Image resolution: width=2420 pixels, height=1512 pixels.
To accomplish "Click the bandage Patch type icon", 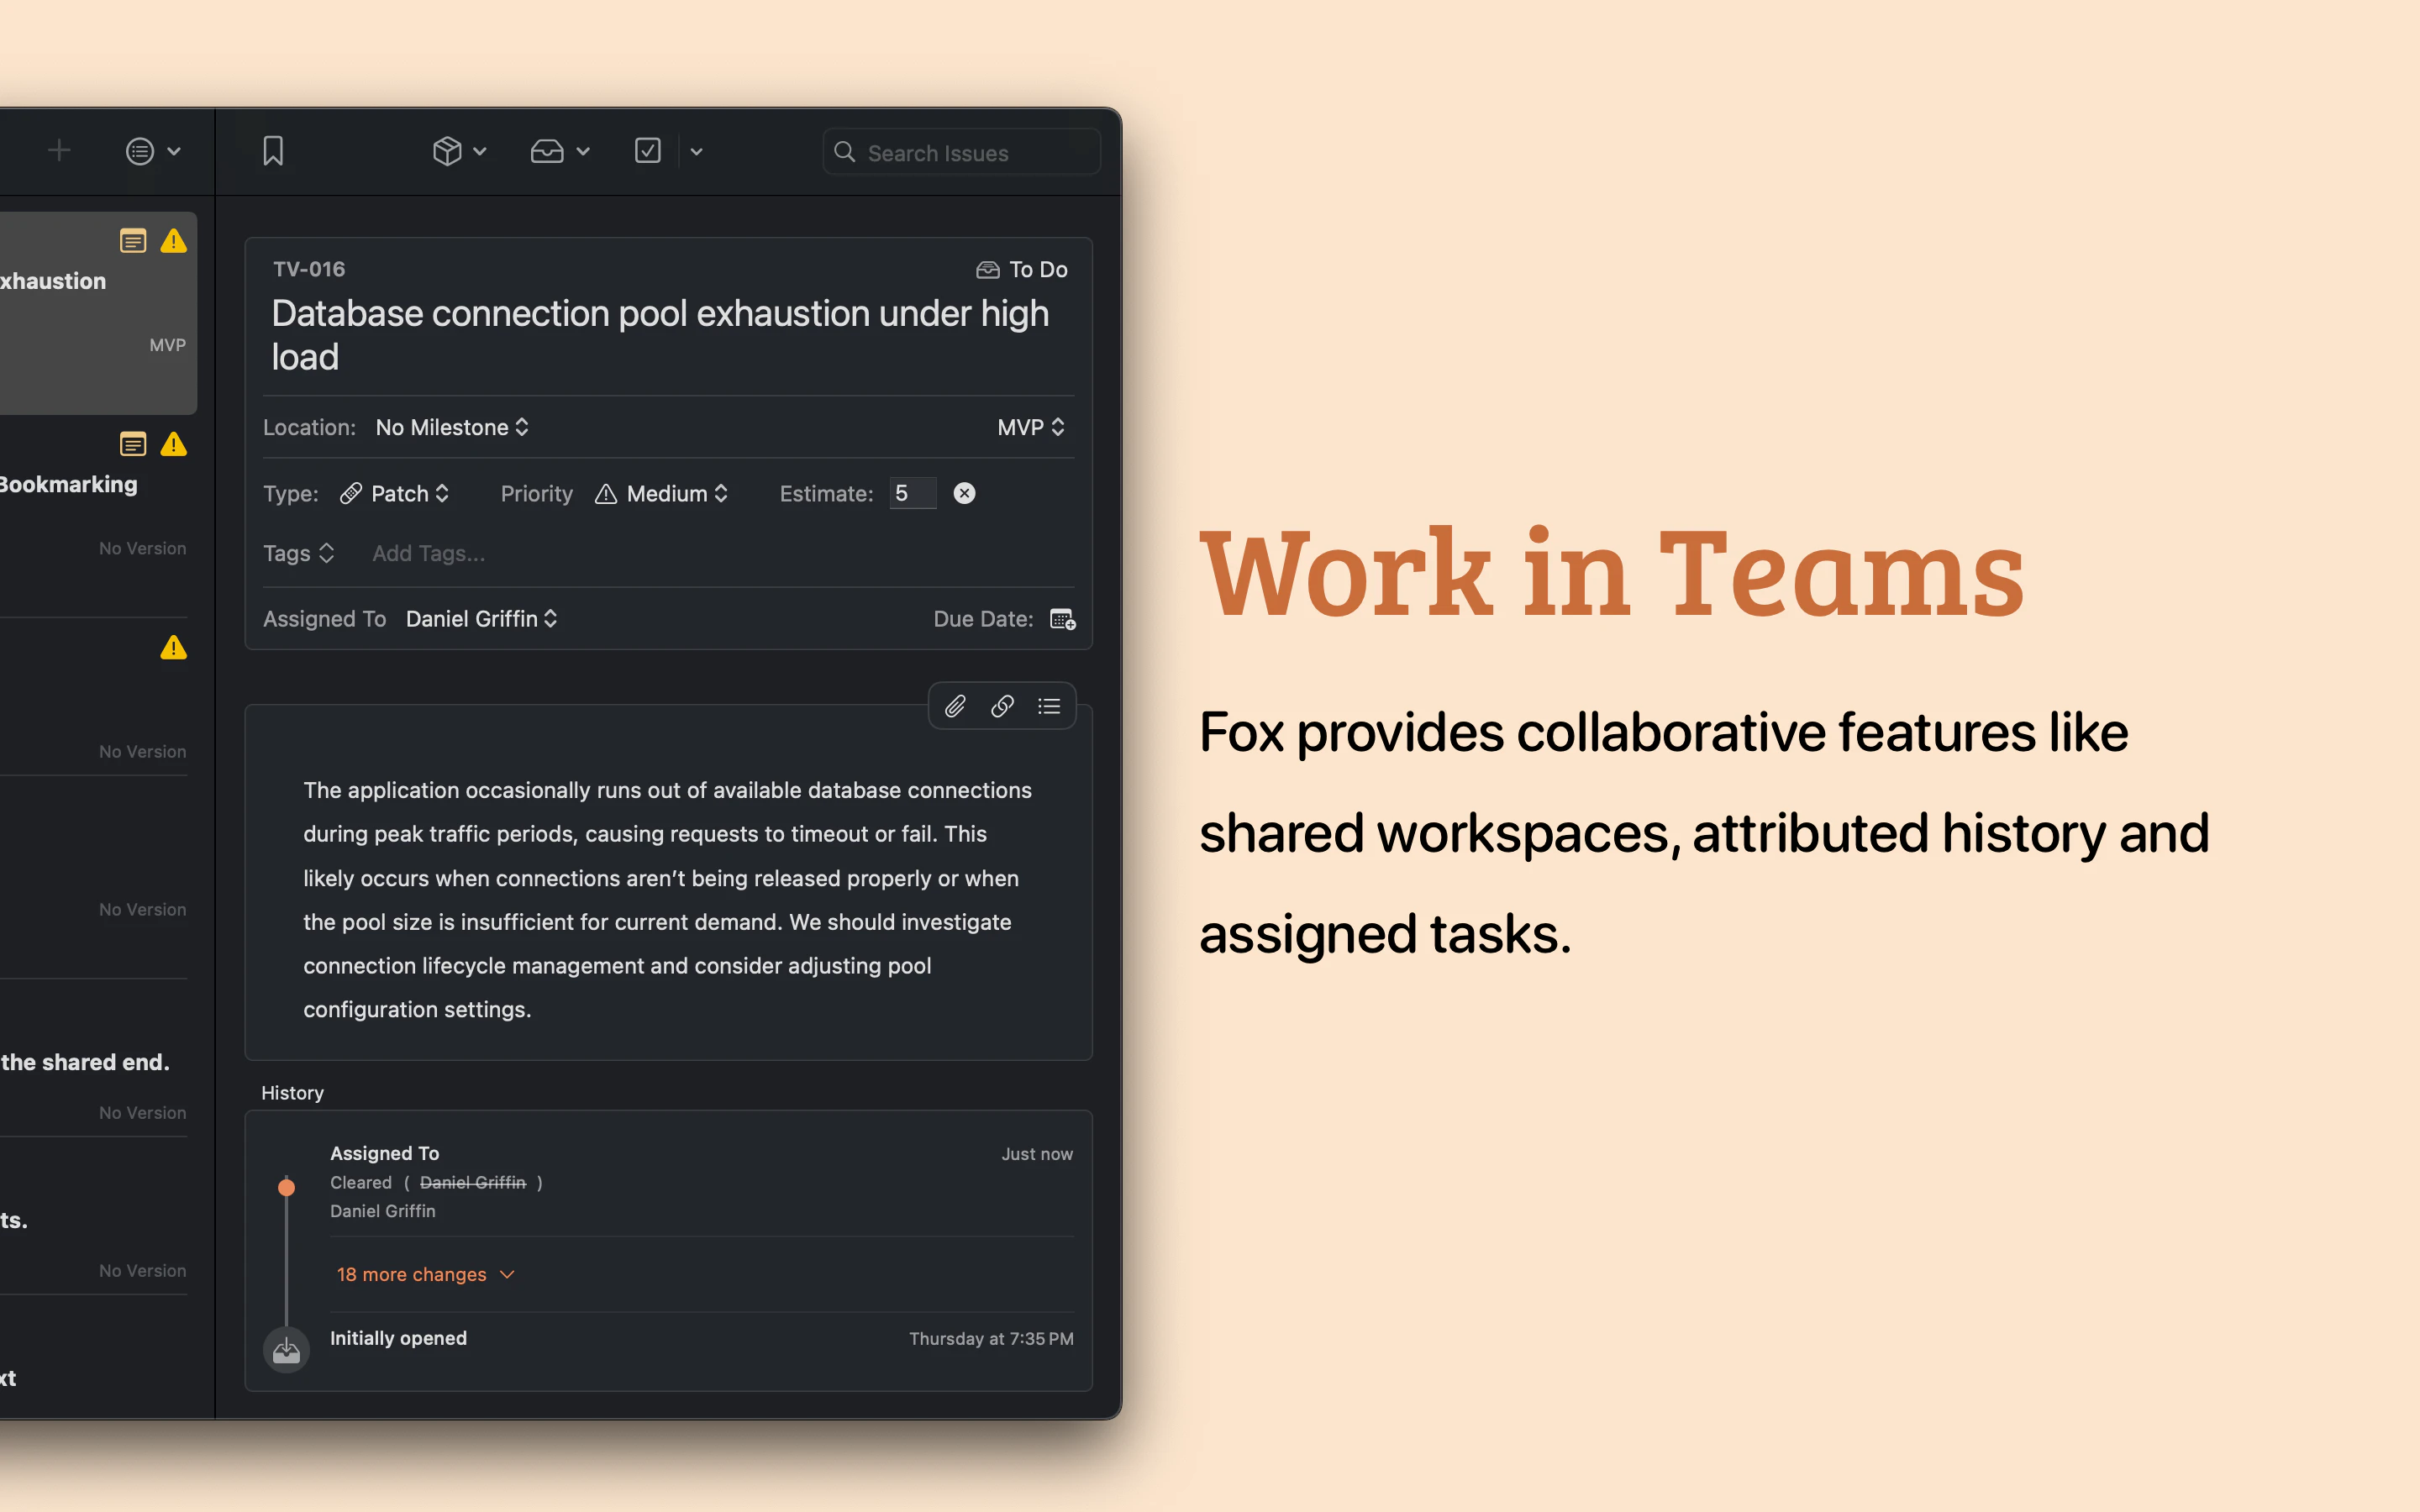I will [351, 493].
